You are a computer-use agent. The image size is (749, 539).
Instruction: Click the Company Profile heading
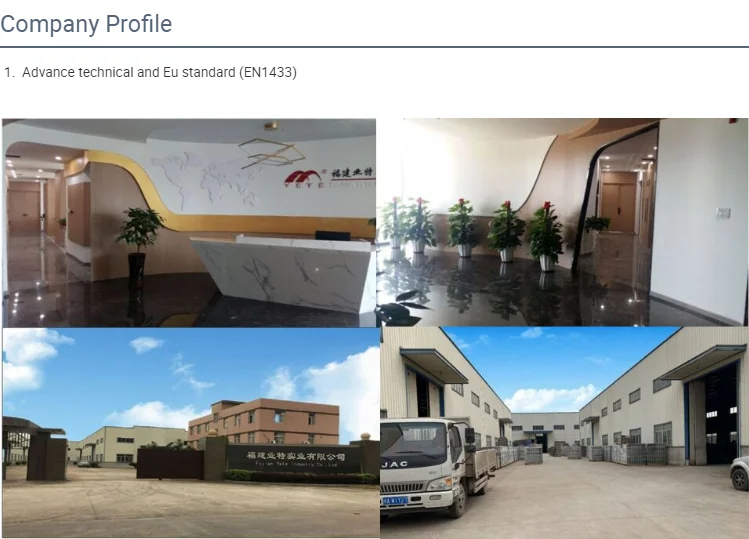coord(86,24)
